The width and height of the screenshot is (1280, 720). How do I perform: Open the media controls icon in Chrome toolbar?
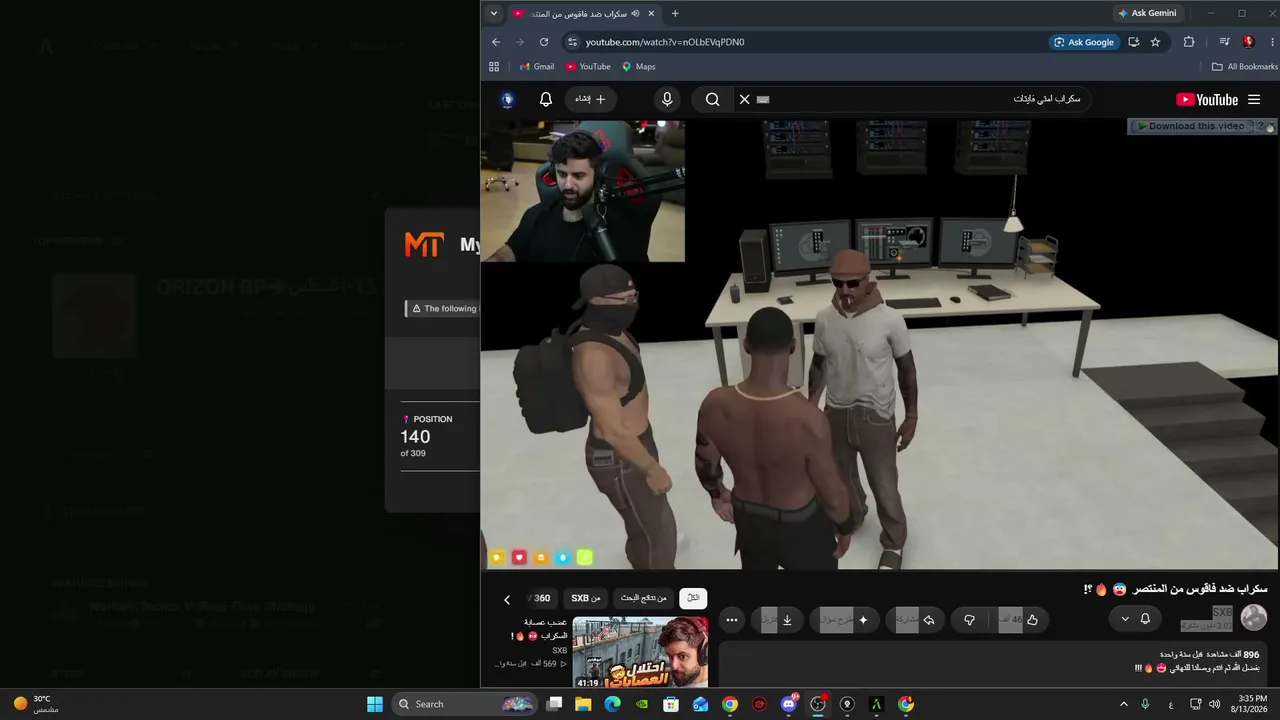[1224, 42]
